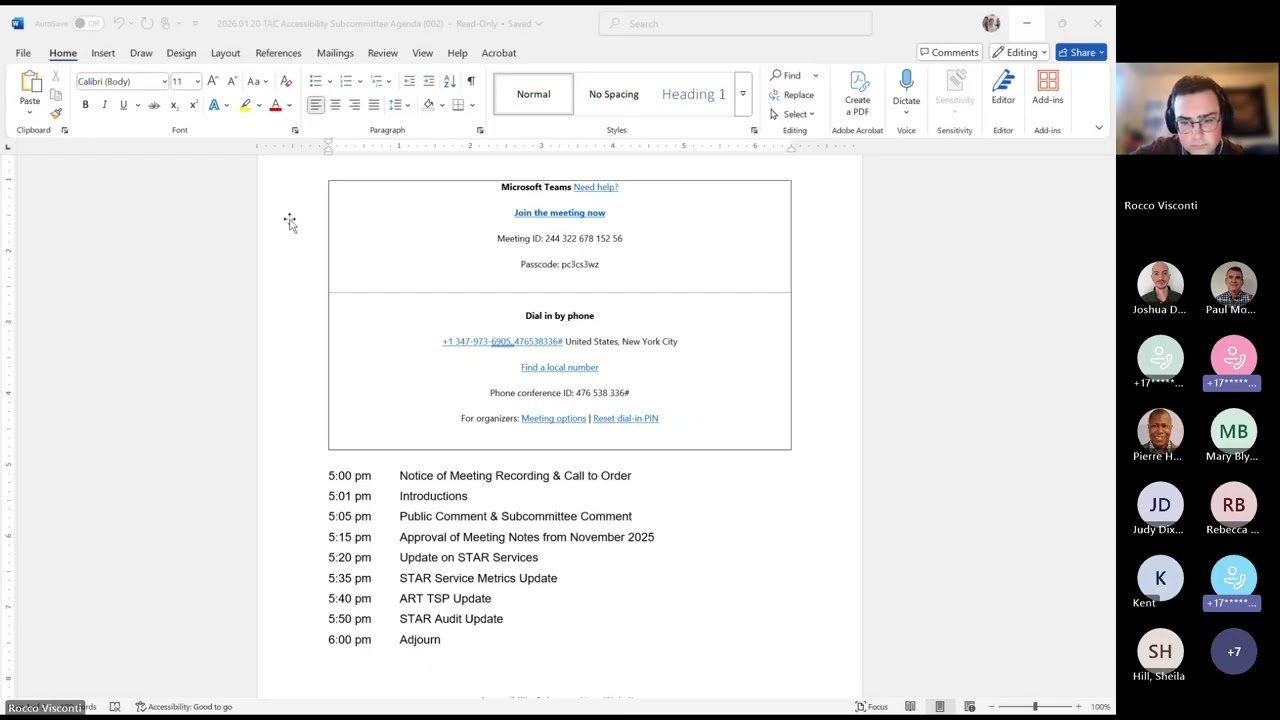Expand the Styles gallery more arrow
The width and height of the screenshot is (1280, 720).
pos(742,94)
